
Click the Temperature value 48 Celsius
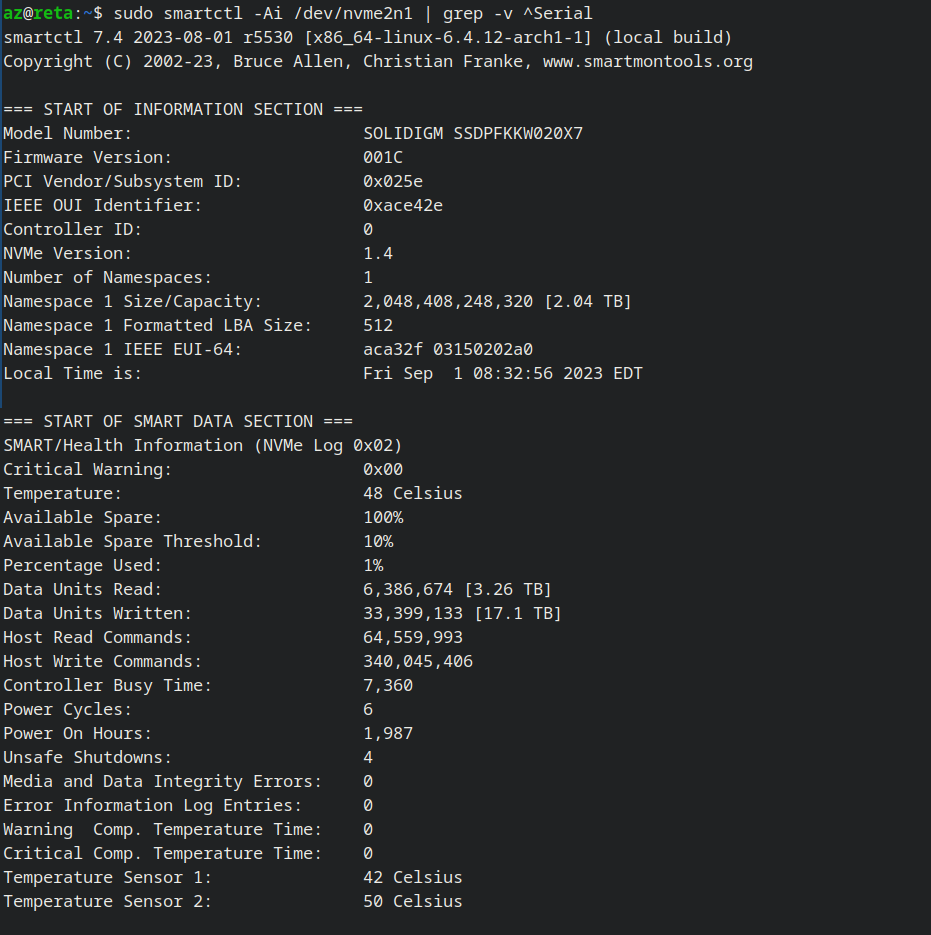click(413, 493)
